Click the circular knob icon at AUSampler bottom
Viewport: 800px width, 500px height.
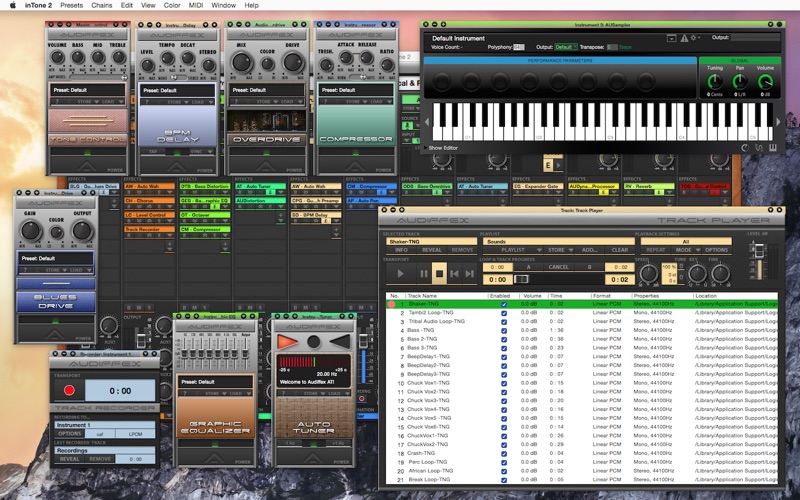[x=745, y=148]
